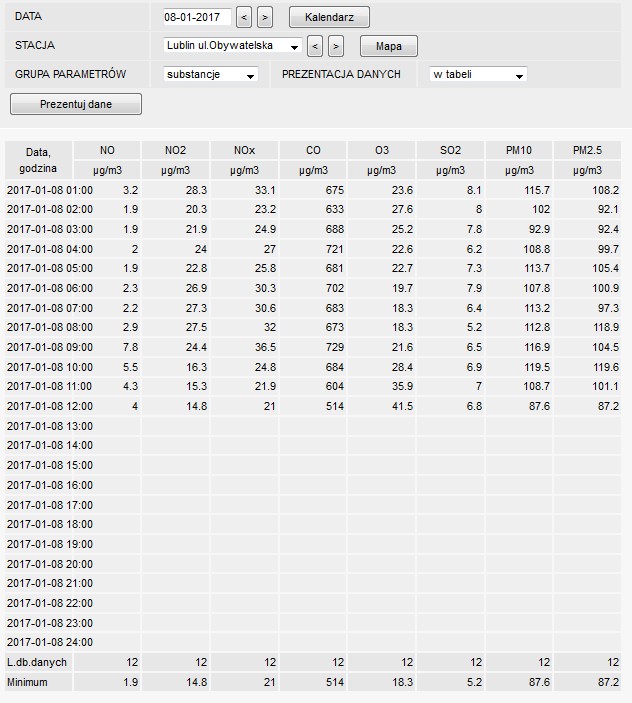Click O3 value 41.5 at 12:00
Image resolution: width=632 pixels, height=703 pixels.
(x=403, y=406)
